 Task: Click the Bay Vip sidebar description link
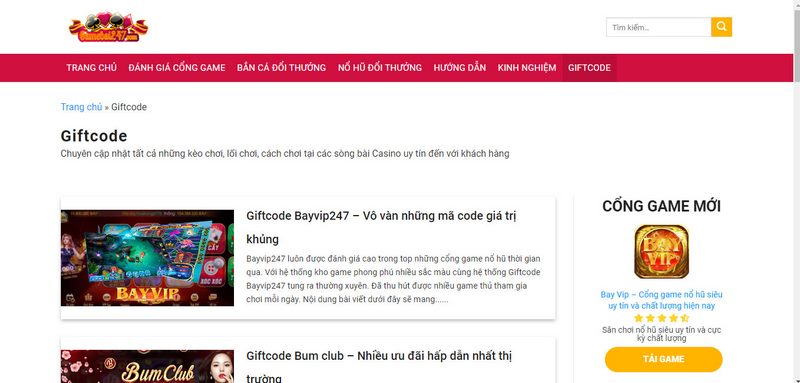pos(661,300)
